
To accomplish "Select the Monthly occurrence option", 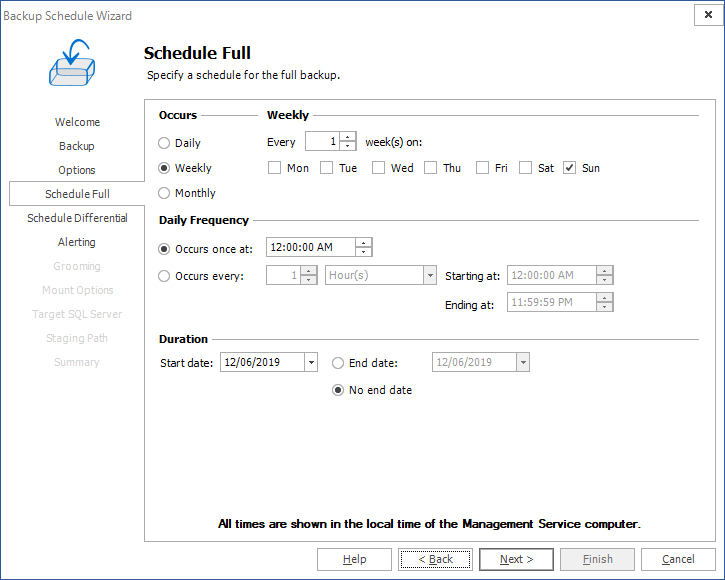I will click(165, 193).
